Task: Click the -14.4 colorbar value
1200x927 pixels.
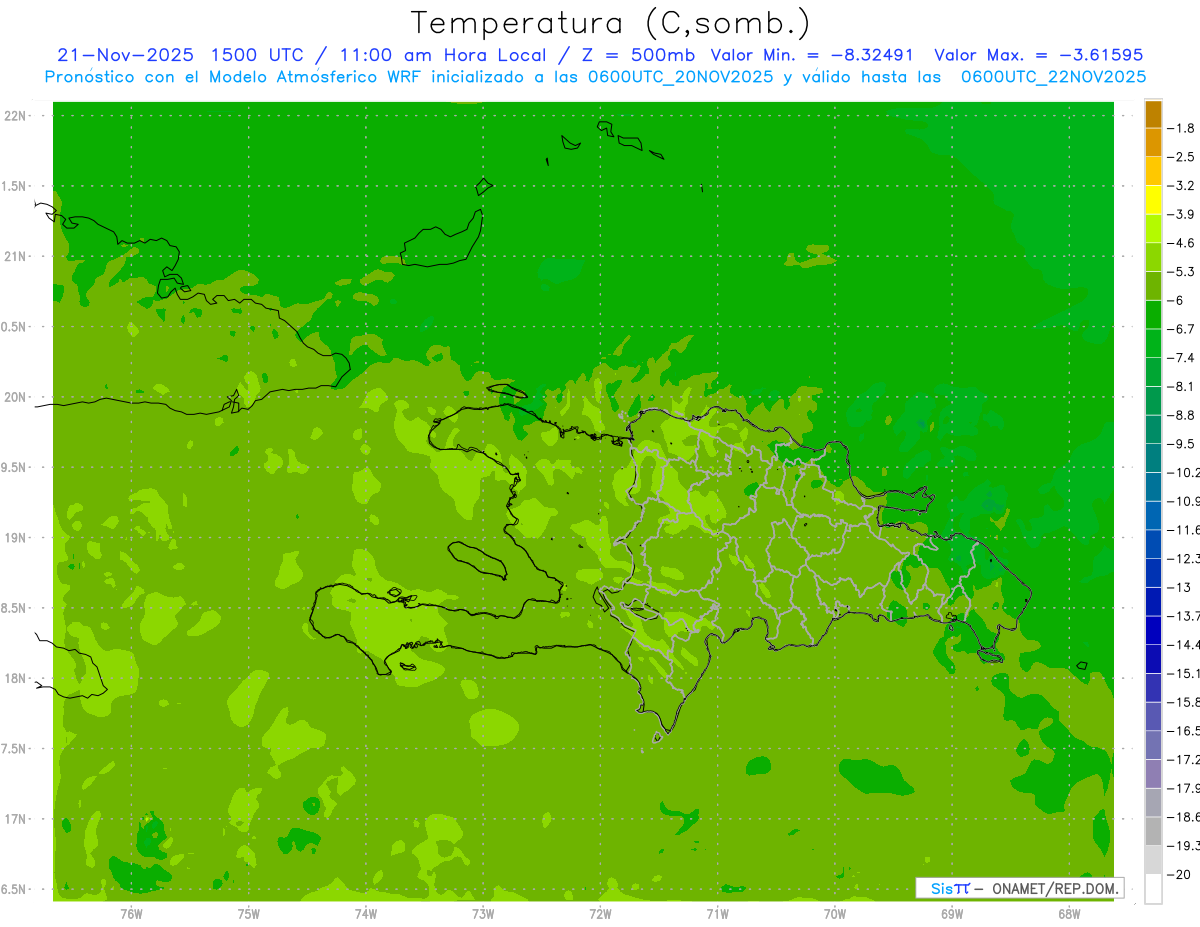Action: pyautogui.click(x=1183, y=645)
